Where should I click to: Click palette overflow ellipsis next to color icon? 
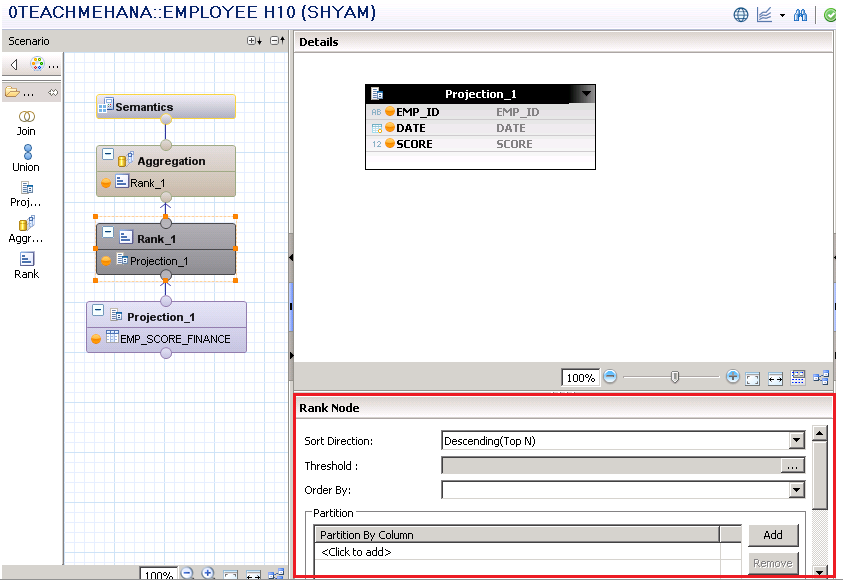(53, 67)
